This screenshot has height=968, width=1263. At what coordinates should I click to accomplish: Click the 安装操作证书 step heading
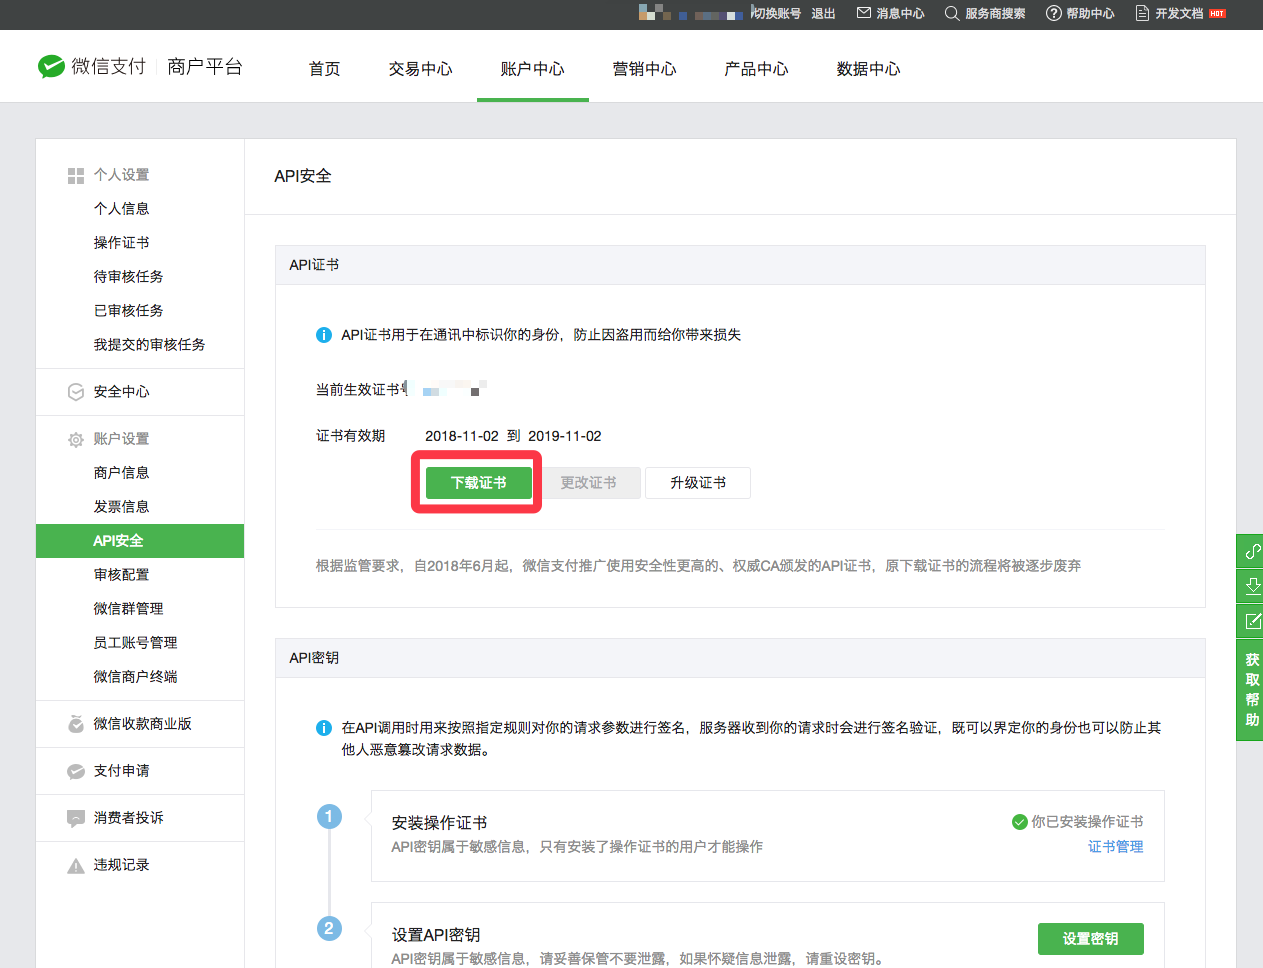point(440,823)
